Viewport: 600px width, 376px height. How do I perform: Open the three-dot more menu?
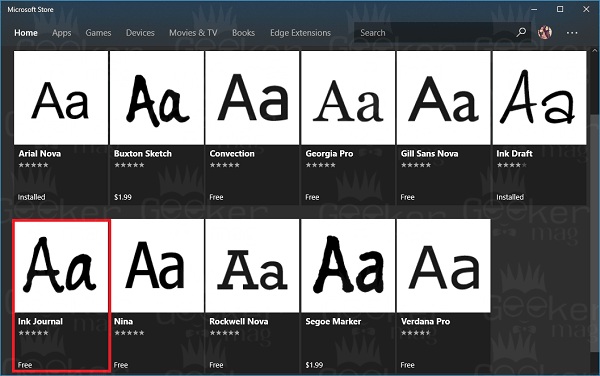[572, 33]
